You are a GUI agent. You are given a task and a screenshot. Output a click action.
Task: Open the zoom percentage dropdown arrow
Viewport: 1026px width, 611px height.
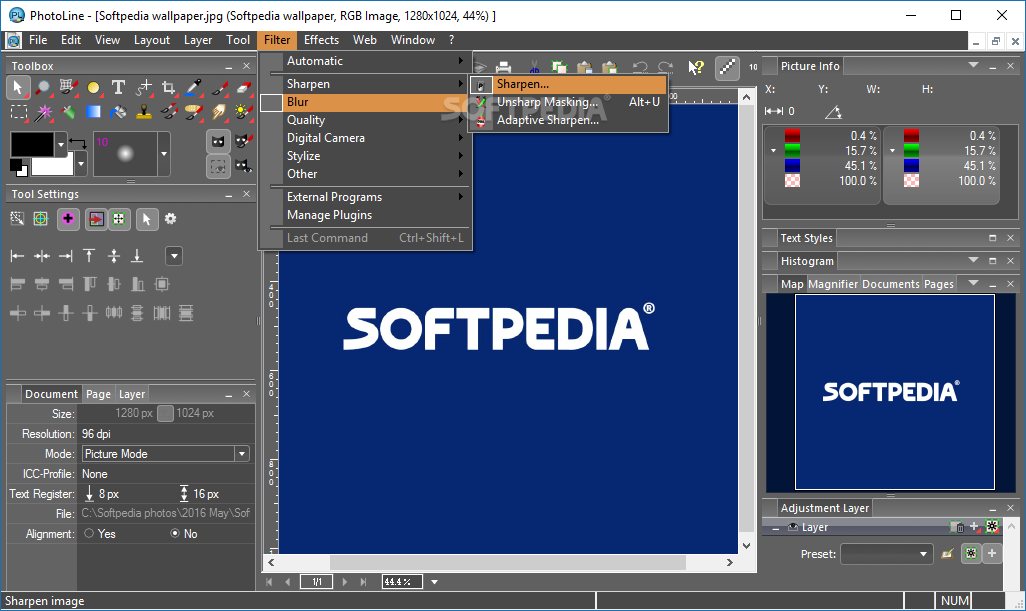[434, 582]
